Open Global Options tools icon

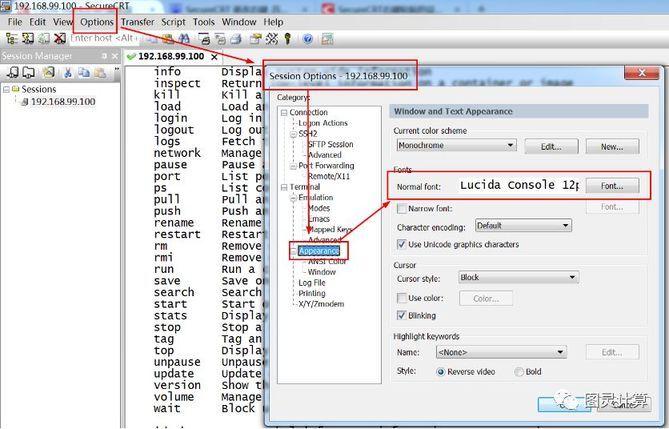(x=272, y=39)
